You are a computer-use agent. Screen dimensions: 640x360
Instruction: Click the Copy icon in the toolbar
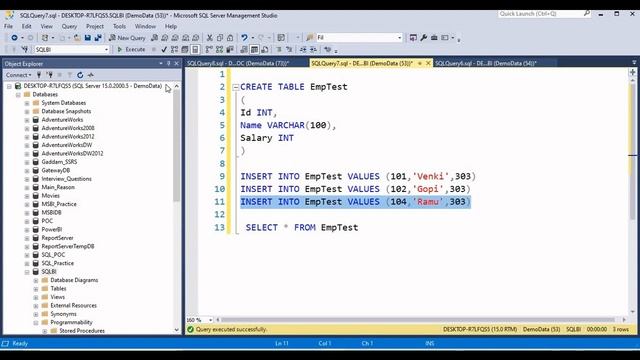[220, 38]
